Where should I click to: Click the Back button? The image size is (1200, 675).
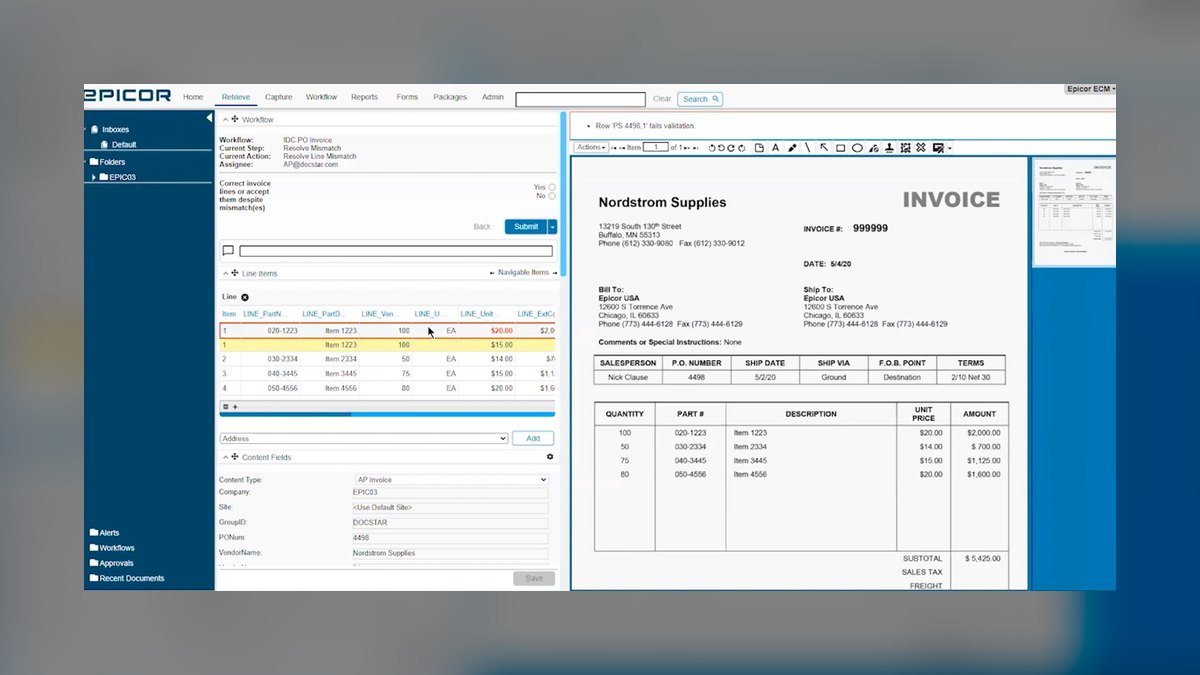(482, 227)
